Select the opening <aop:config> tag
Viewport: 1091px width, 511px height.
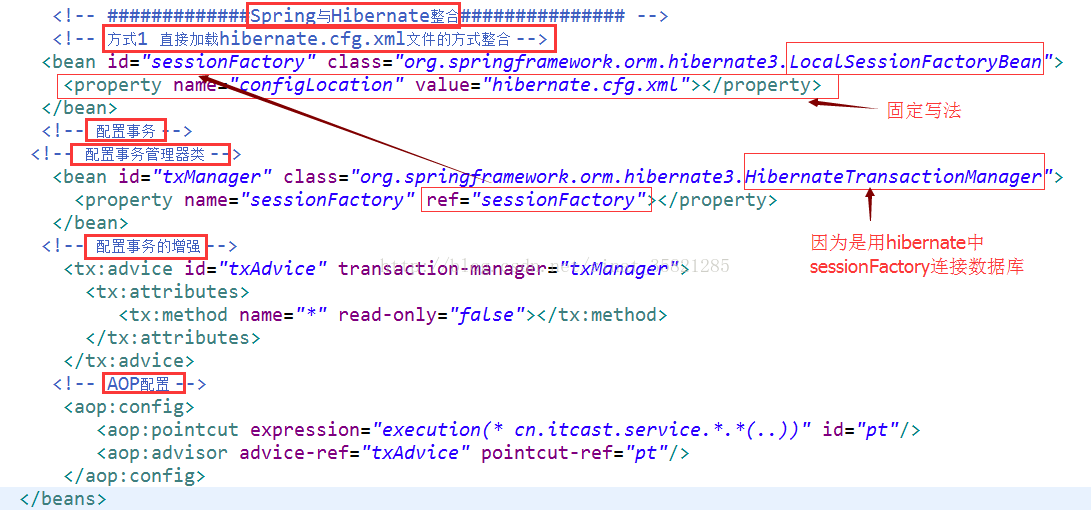[x=129, y=407]
